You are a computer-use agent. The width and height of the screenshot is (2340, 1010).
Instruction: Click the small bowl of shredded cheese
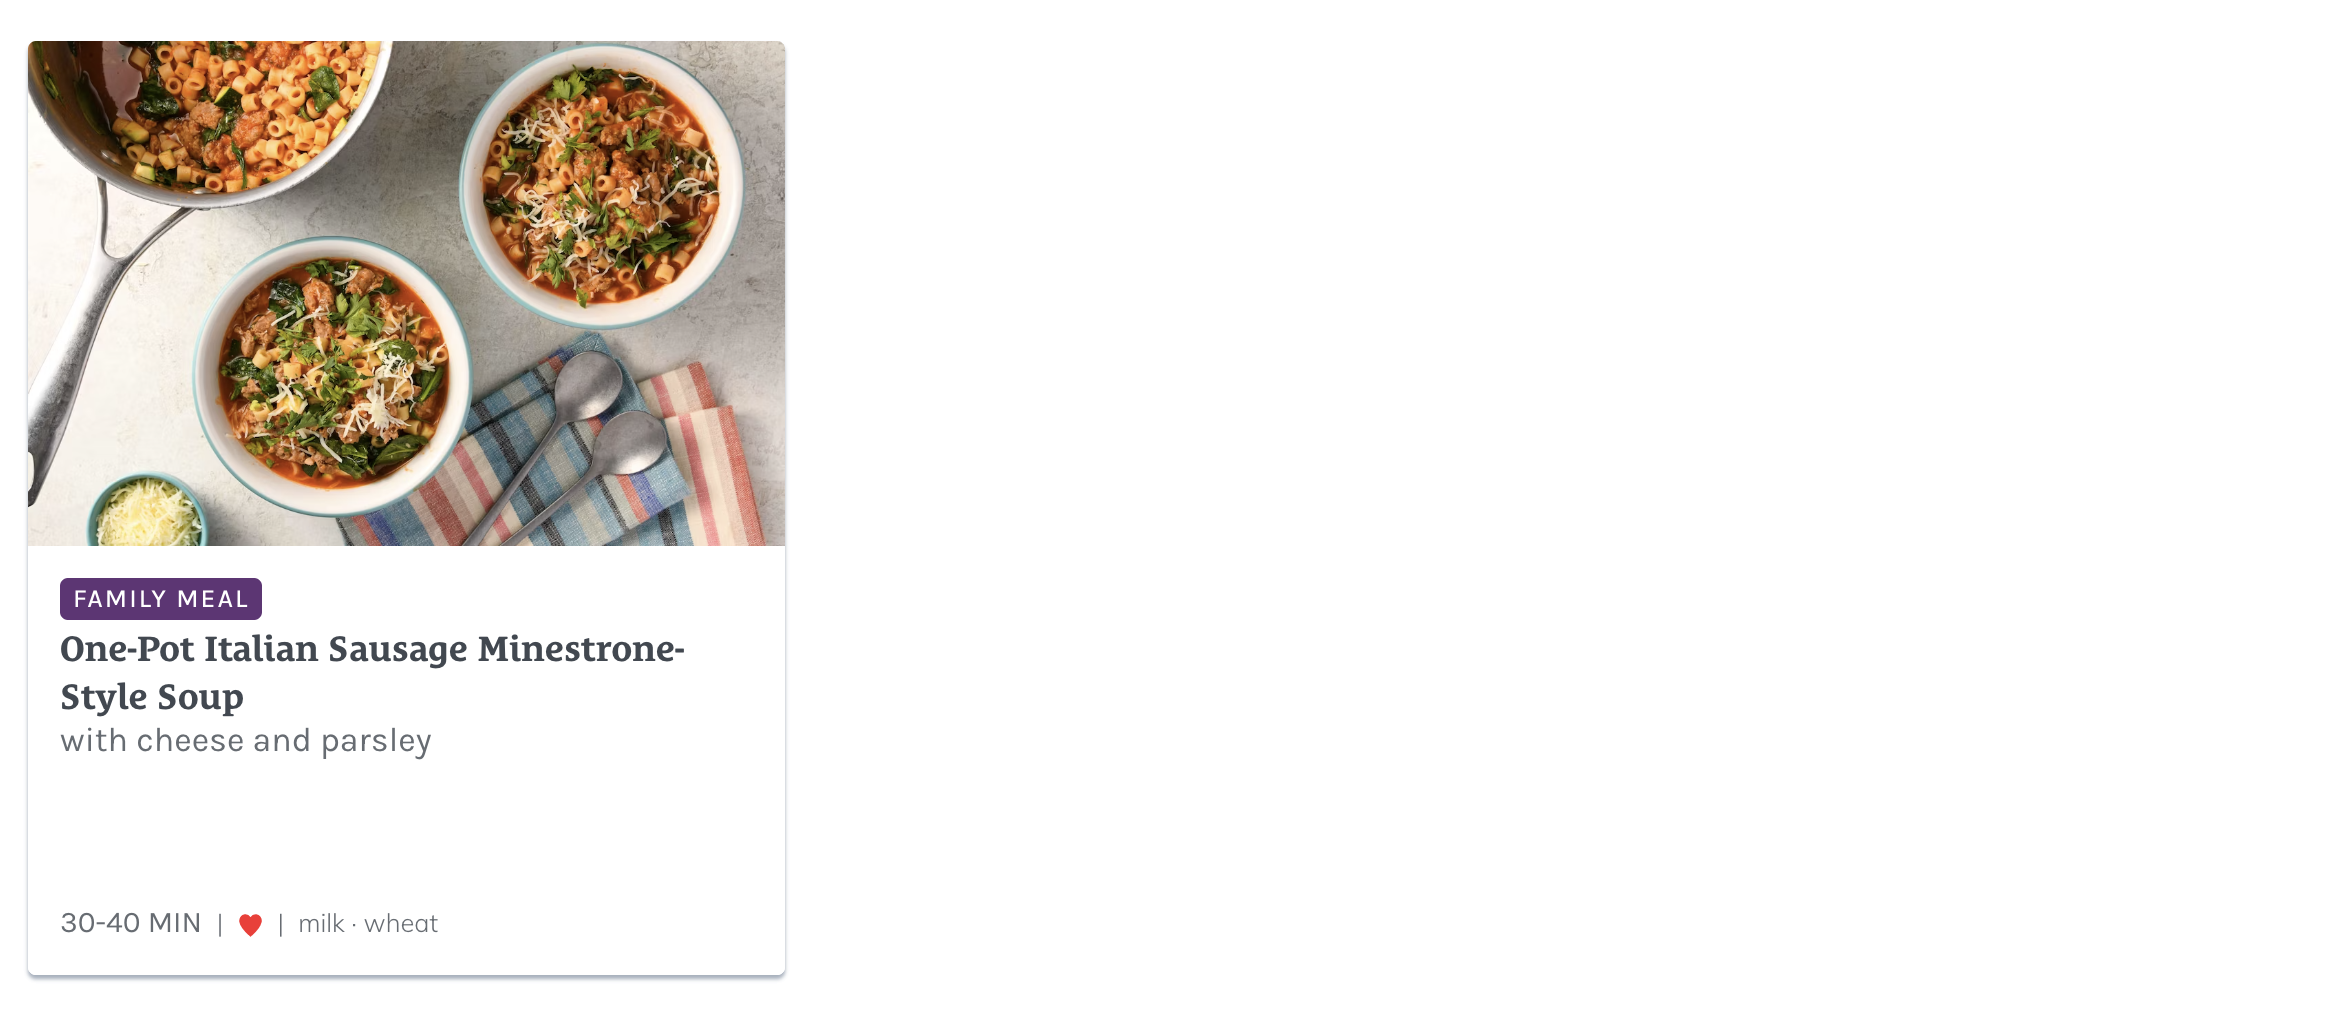pyautogui.click(x=148, y=512)
